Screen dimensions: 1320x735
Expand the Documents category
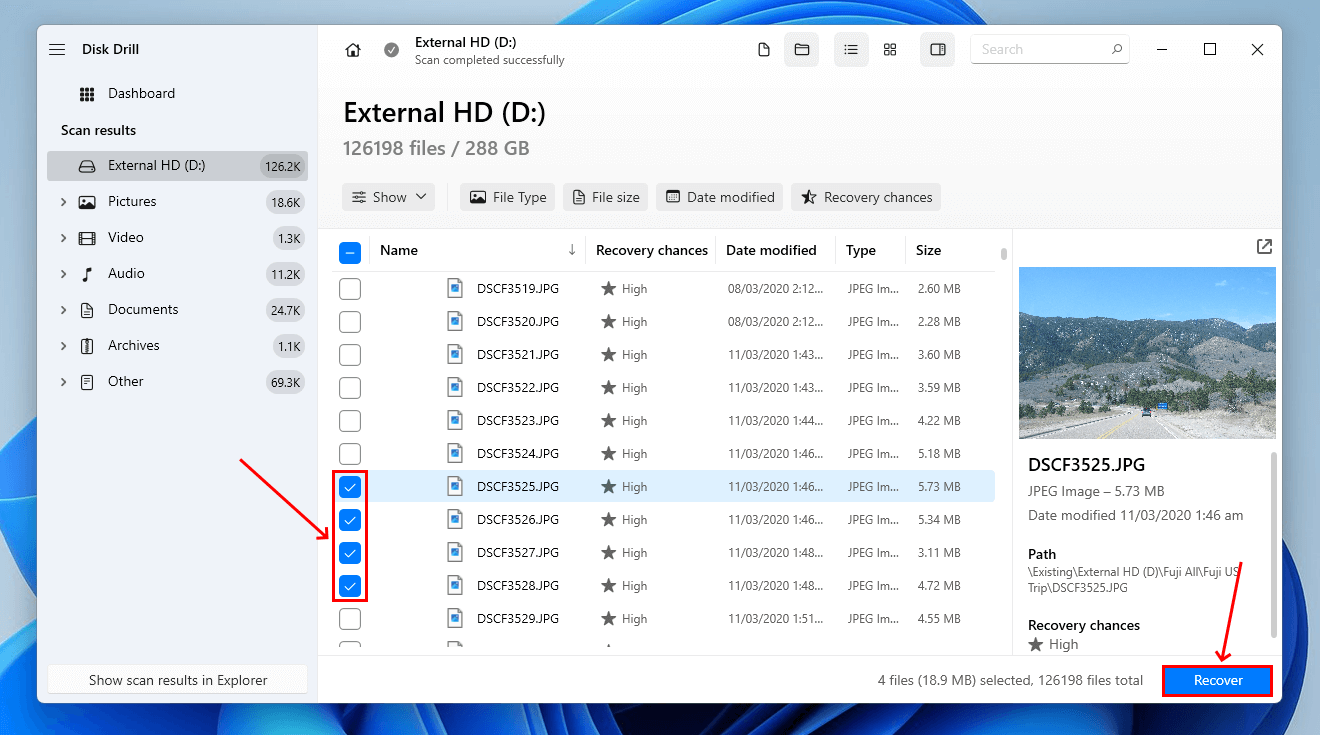64,310
